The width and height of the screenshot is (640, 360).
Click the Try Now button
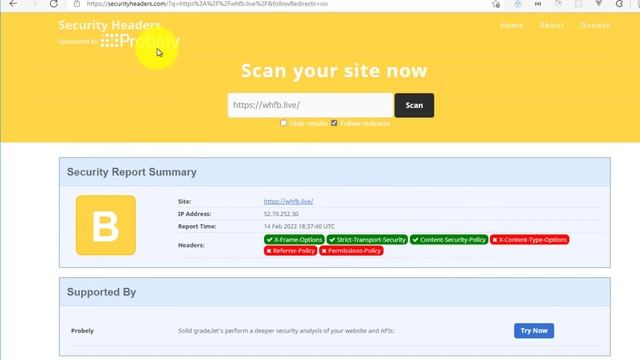coord(534,331)
